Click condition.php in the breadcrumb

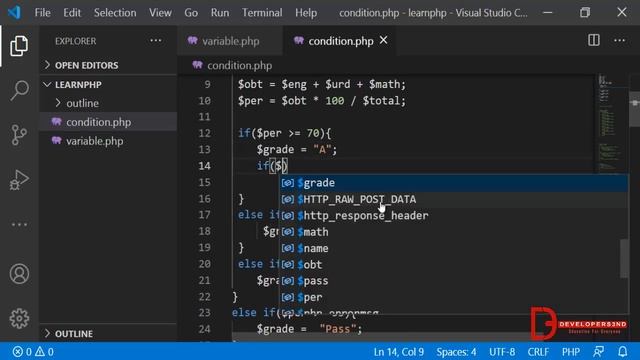[239, 65]
